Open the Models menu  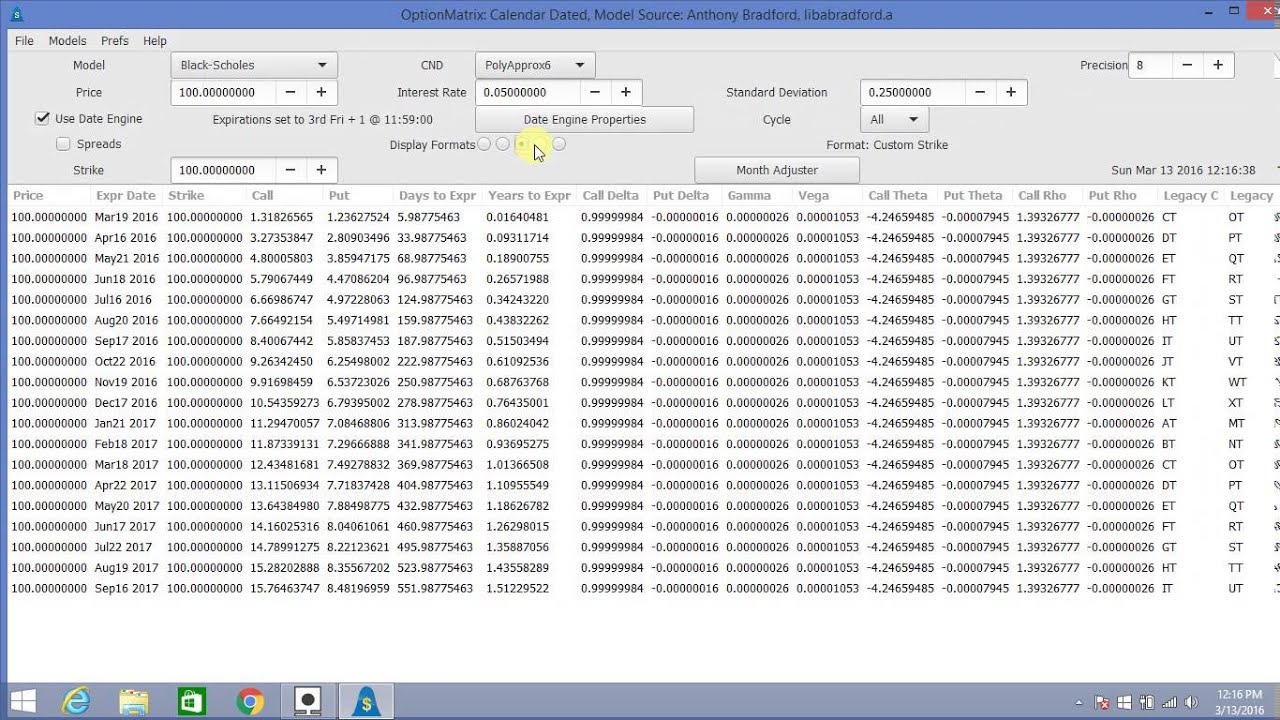tap(67, 41)
